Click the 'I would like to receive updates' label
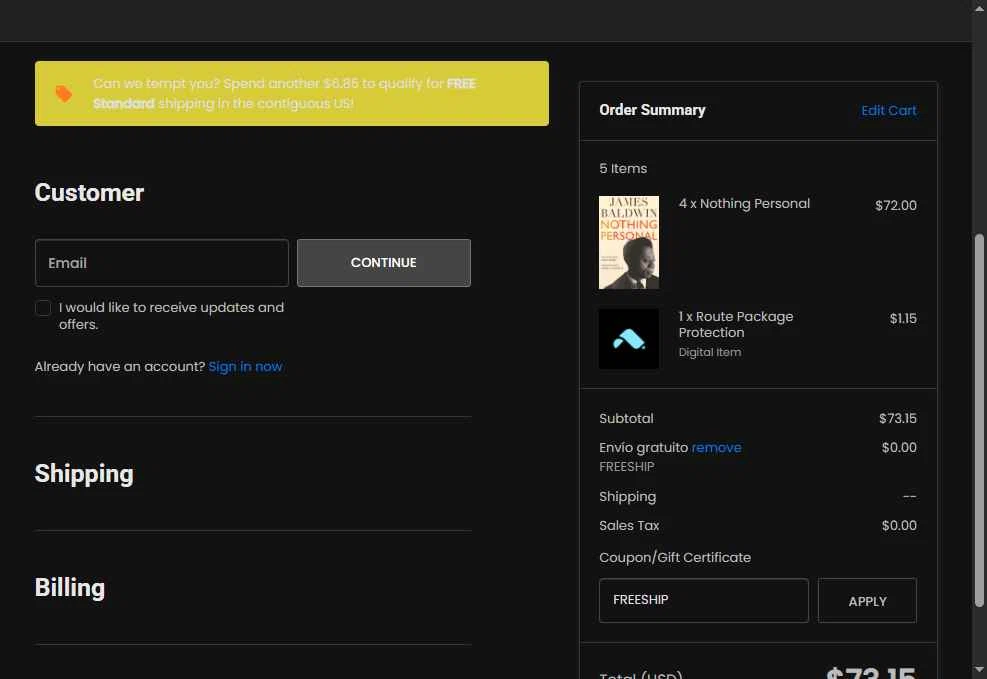 click(171, 316)
